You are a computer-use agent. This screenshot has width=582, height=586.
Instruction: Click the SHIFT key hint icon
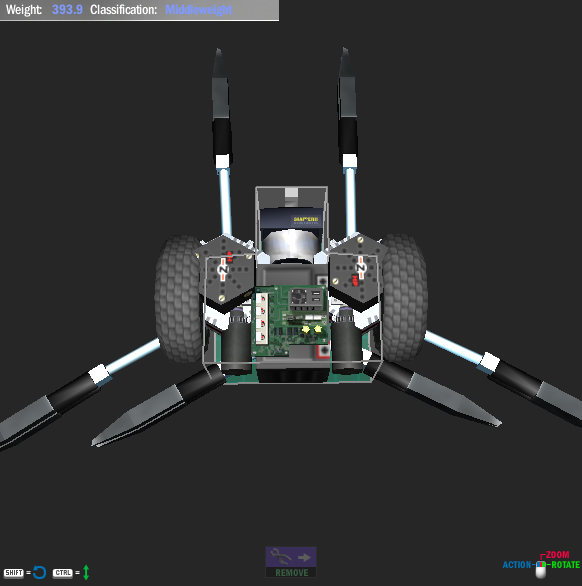[14, 573]
